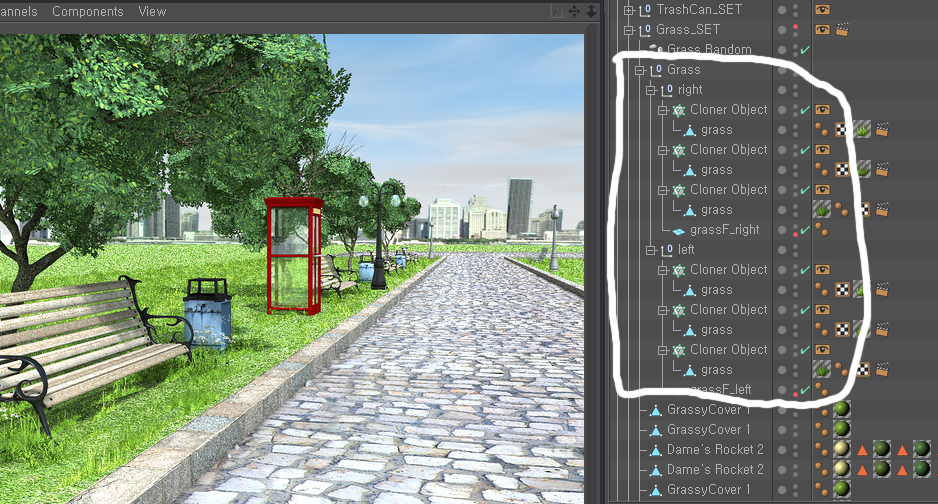Click render tag on second grass under right

(x=882, y=170)
